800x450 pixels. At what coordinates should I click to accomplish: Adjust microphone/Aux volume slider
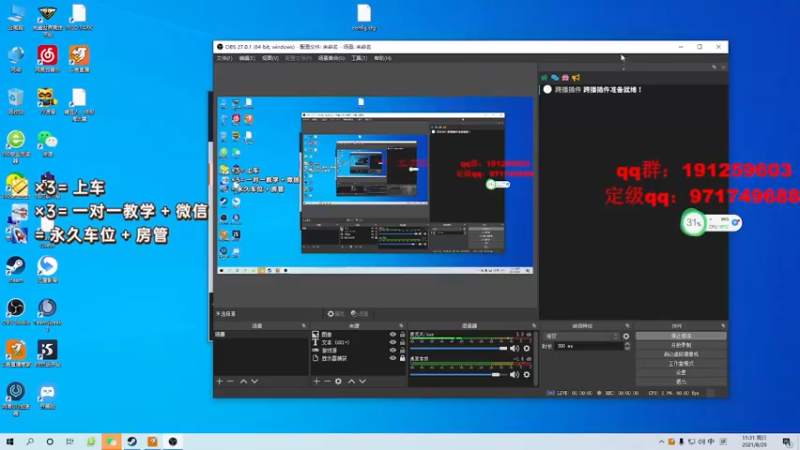[459, 348]
